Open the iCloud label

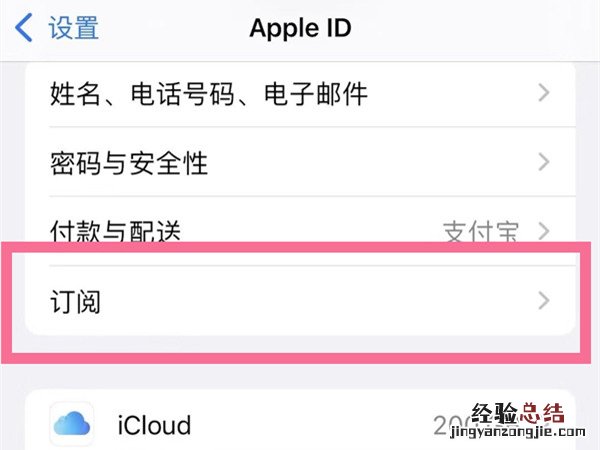pos(154,425)
